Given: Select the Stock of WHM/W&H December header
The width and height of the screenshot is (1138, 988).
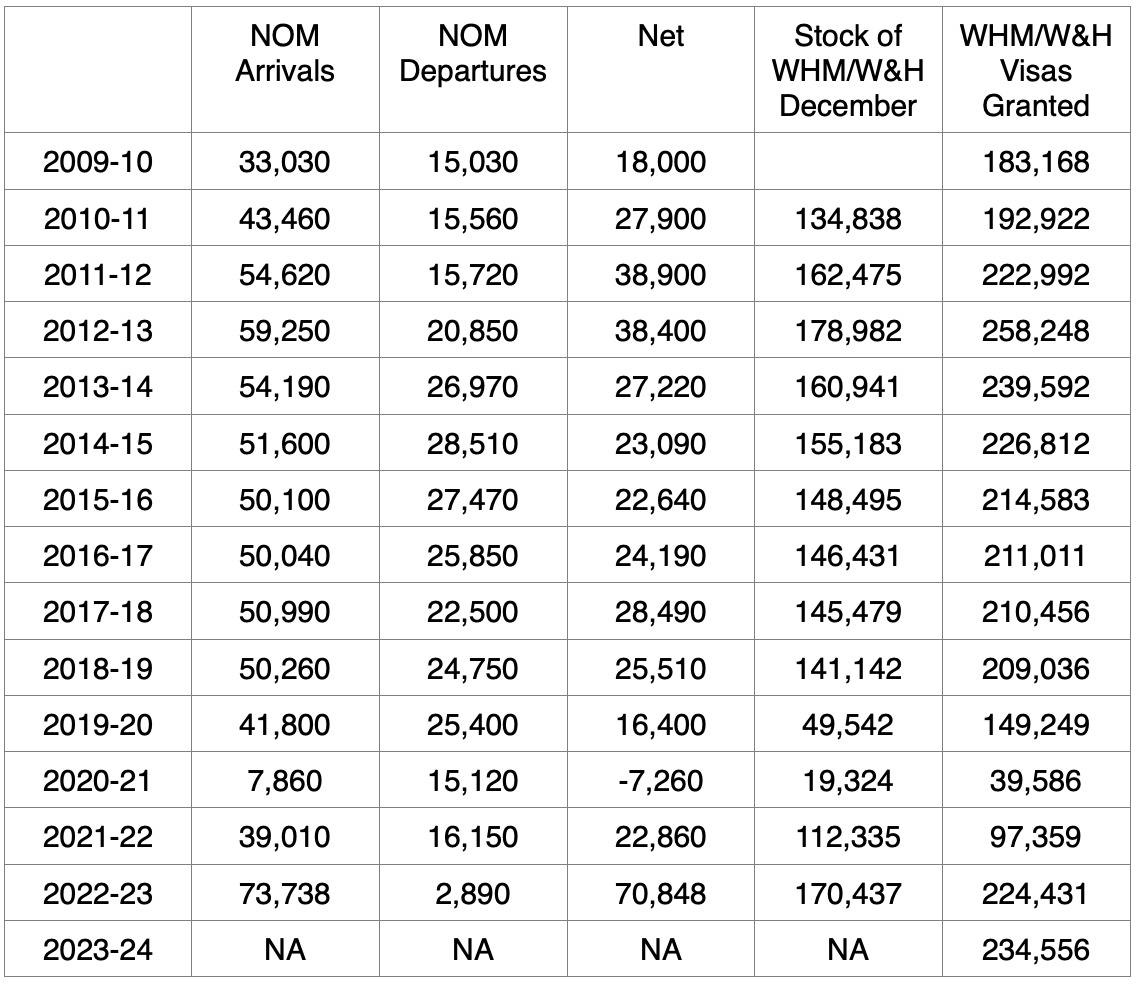Looking at the screenshot, I should pyautogui.click(x=848, y=71).
